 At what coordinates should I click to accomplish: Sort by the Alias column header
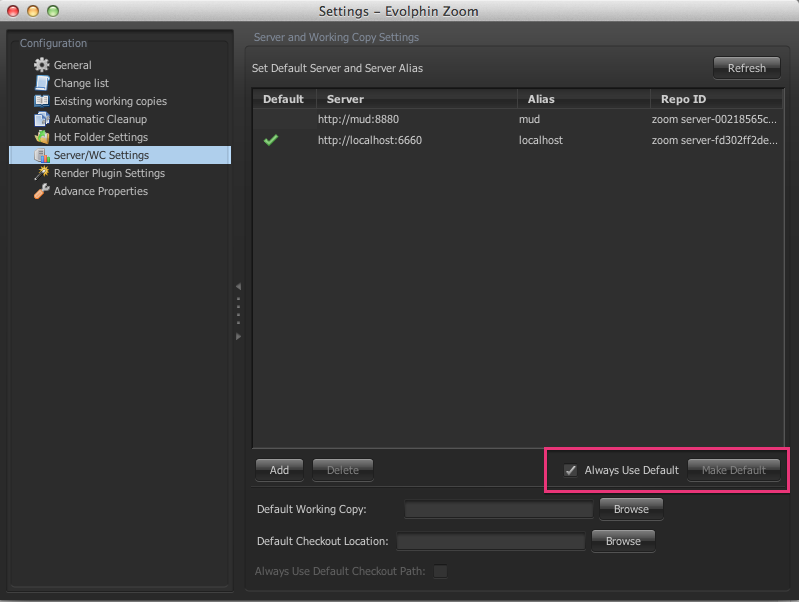584,99
